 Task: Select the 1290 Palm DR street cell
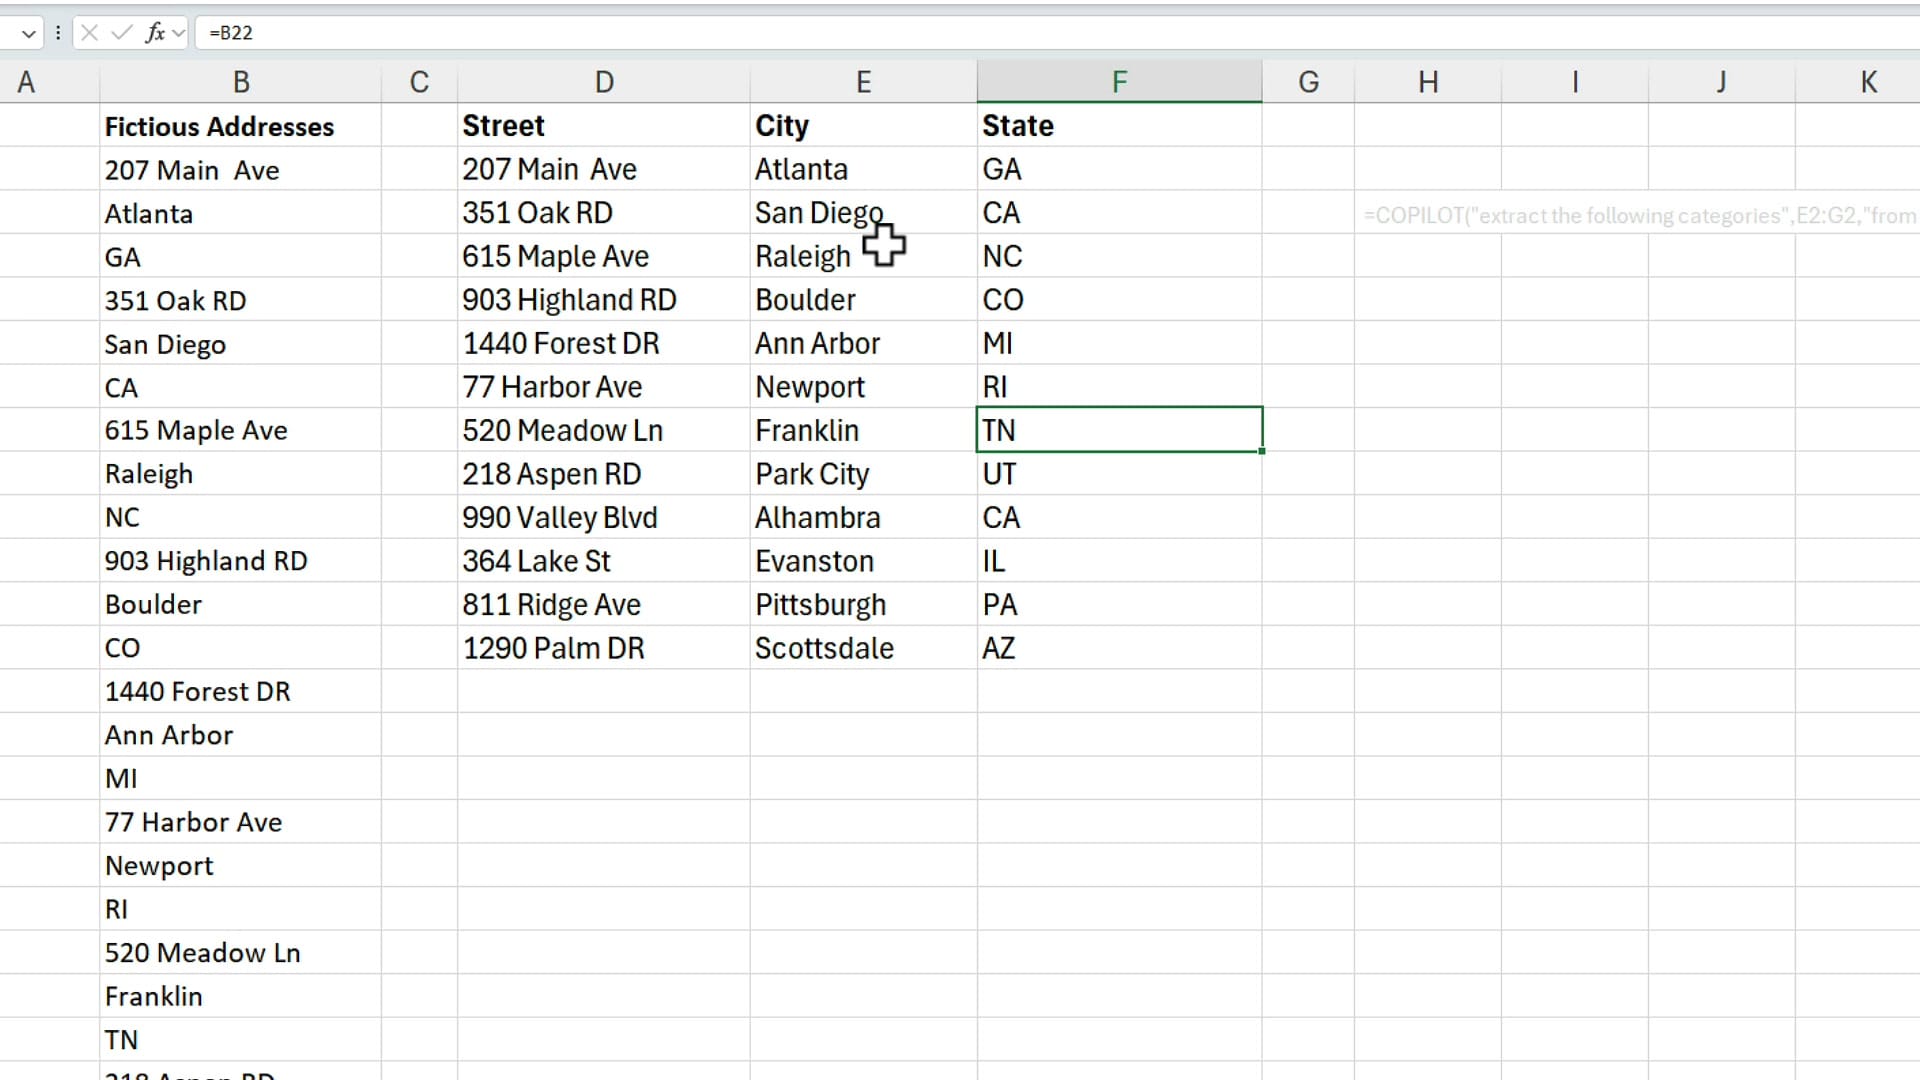(x=603, y=647)
